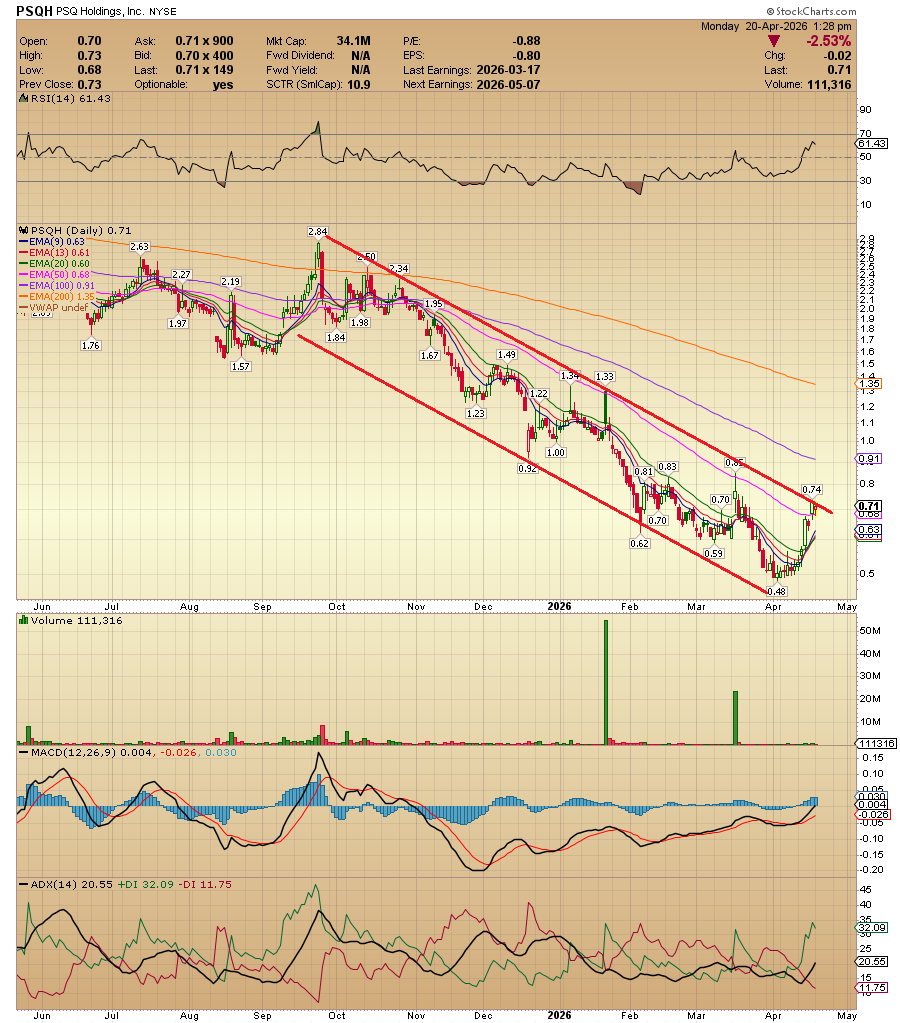
Task: Click the Volume 111,316 panel label
Action: pos(76,620)
